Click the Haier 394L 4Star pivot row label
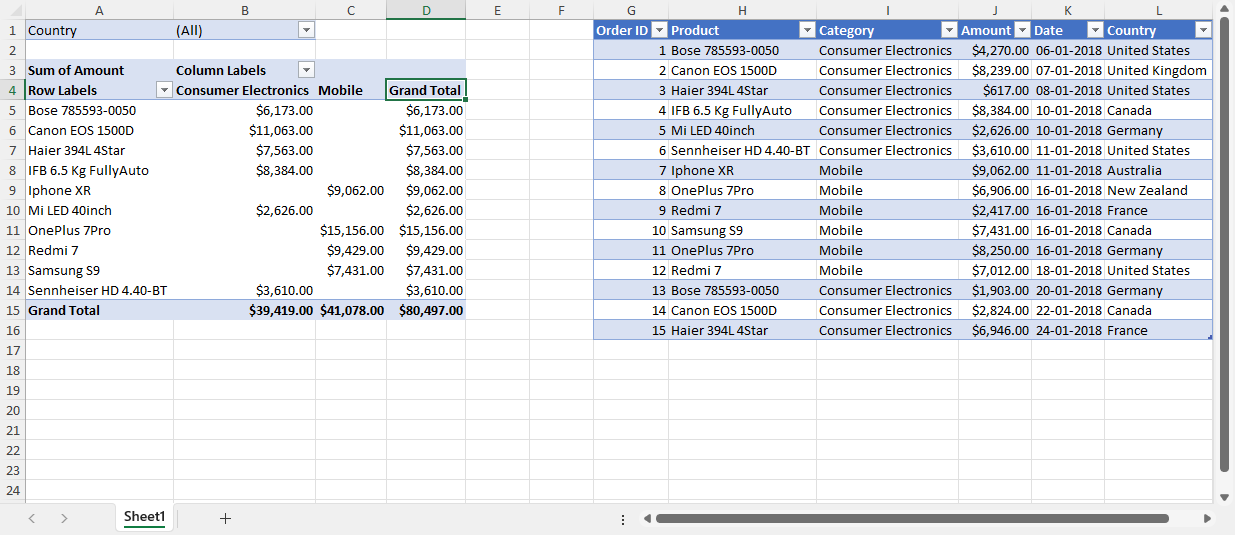This screenshot has height=535, width=1235. click(99, 150)
